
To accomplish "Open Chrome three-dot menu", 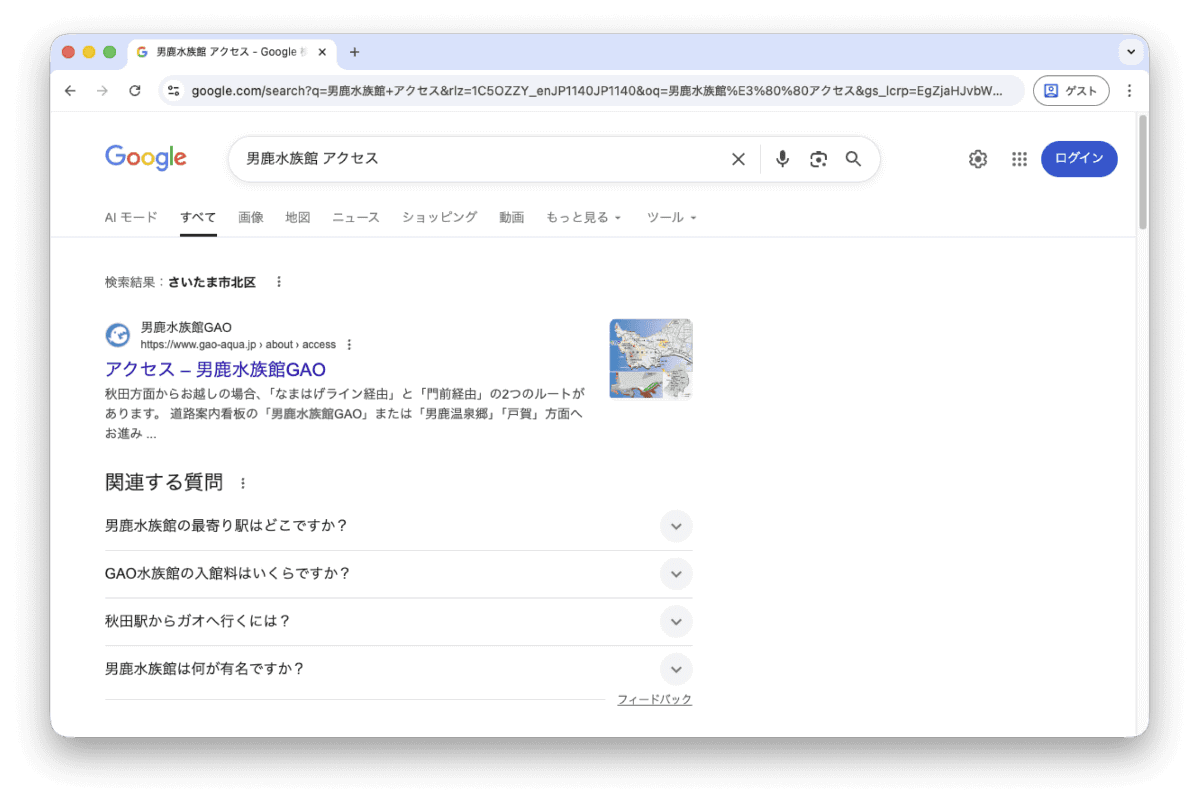I will pyautogui.click(x=1129, y=91).
